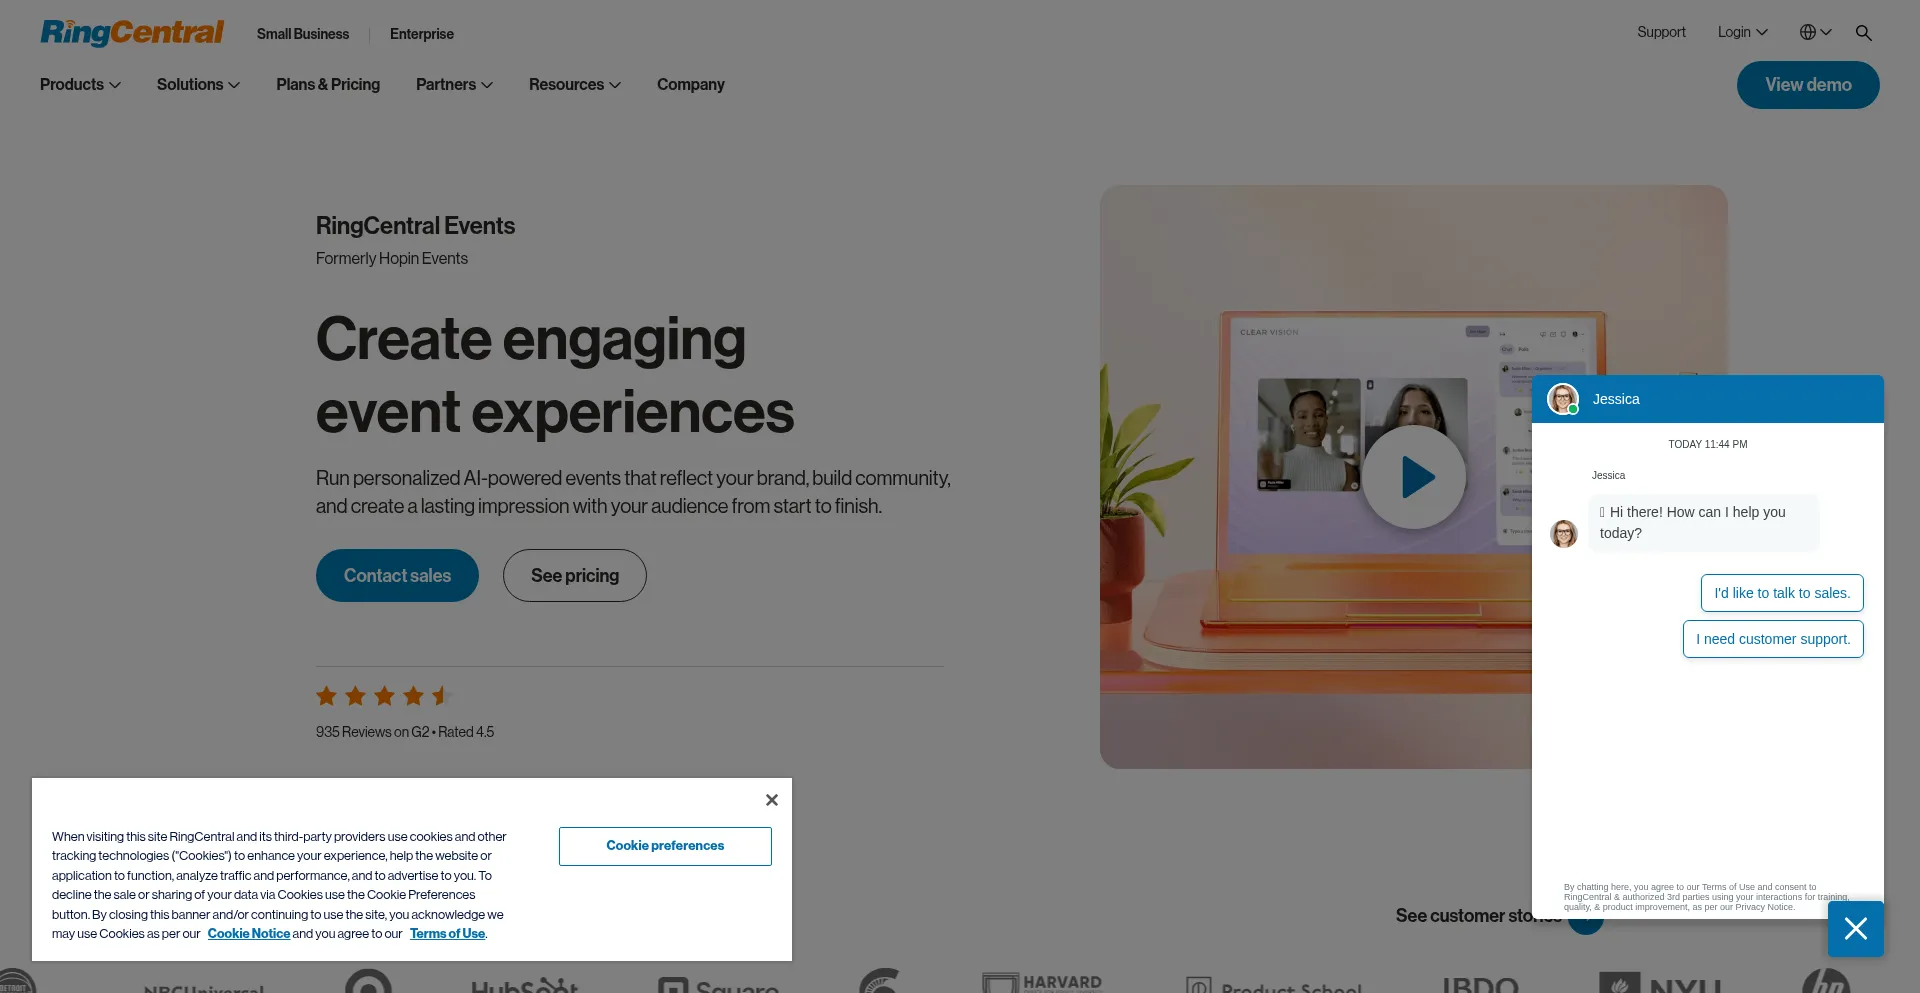Click Jessica's avatar in chat header
This screenshot has height=993, width=1920.
(x=1563, y=399)
